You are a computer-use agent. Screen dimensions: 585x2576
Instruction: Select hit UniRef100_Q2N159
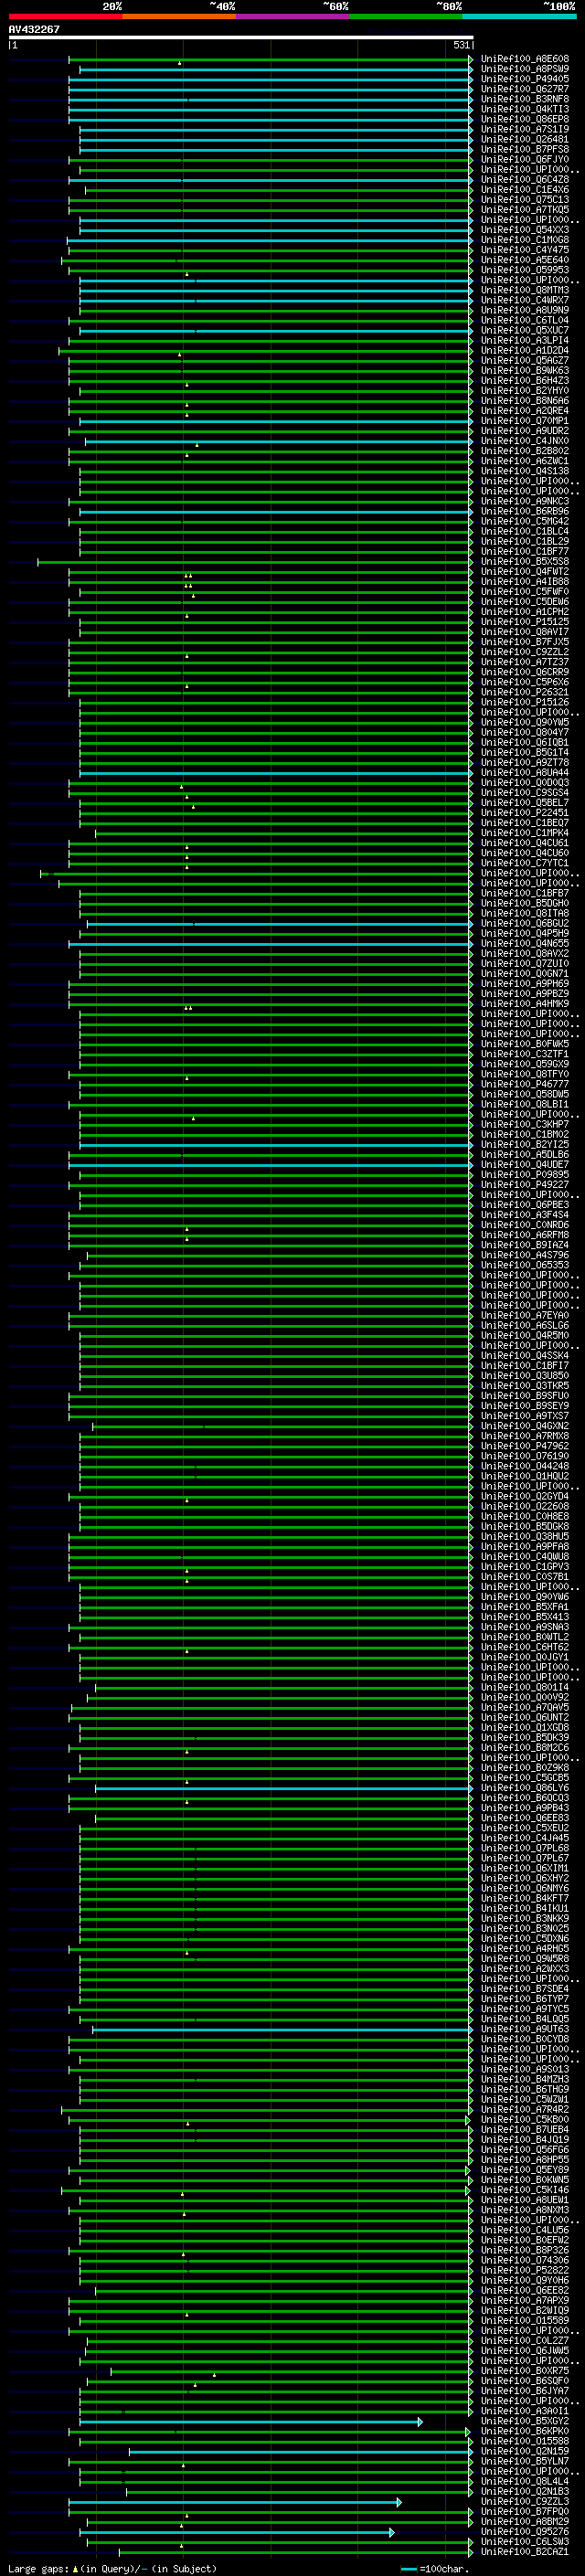[x=524, y=2451]
